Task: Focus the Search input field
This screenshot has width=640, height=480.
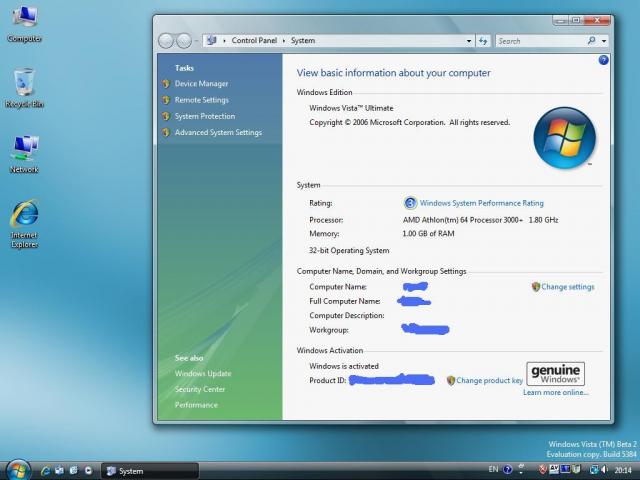Action: point(541,41)
